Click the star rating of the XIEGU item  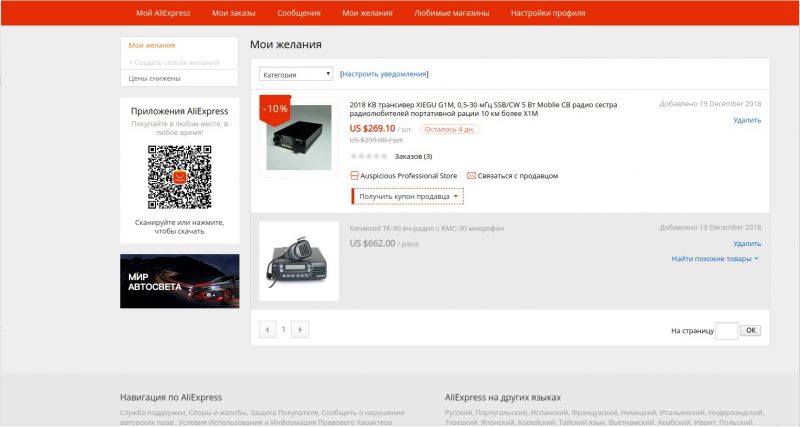tap(369, 156)
